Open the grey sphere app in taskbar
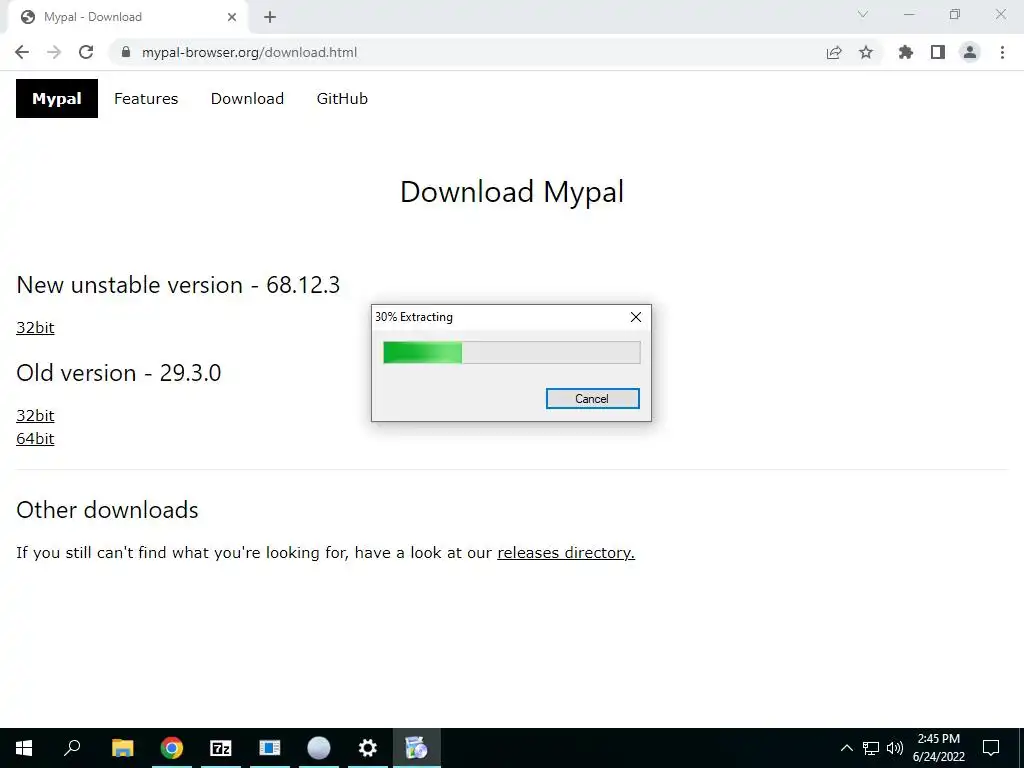Viewport: 1024px width, 768px height. (x=319, y=748)
